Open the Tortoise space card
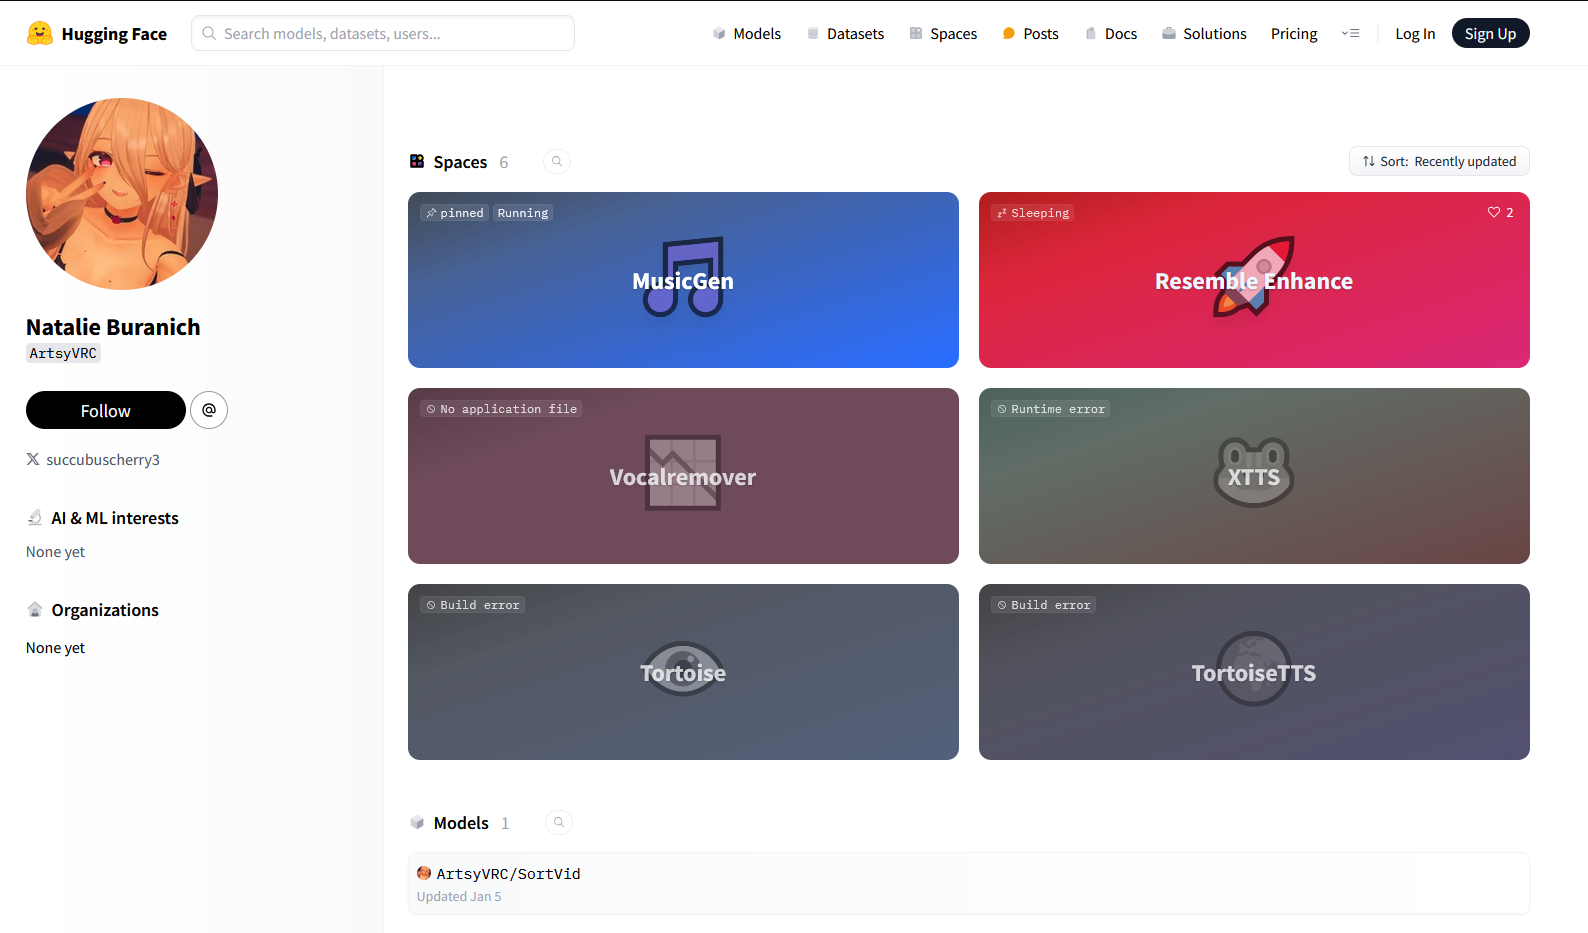The image size is (1588, 933). pyautogui.click(x=683, y=672)
